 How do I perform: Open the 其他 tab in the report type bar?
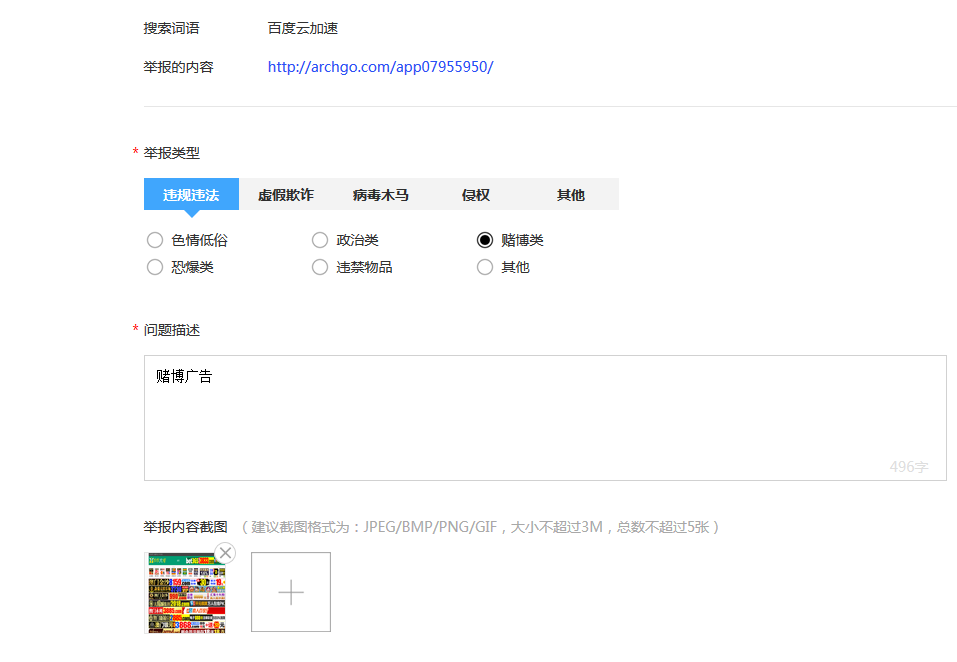click(x=571, y=195)
